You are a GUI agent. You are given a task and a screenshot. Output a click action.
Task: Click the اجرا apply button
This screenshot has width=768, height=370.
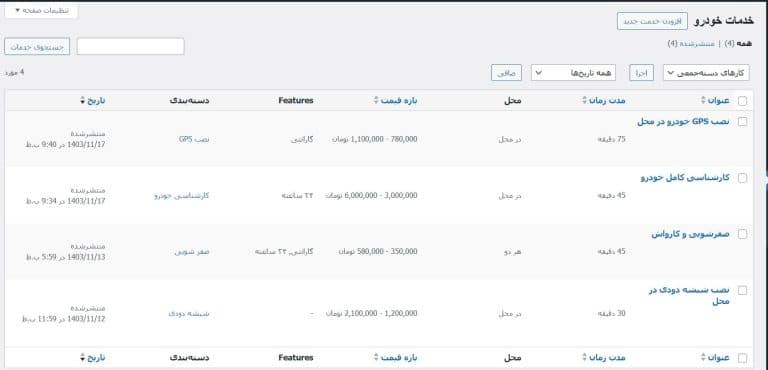pos(642,73)
